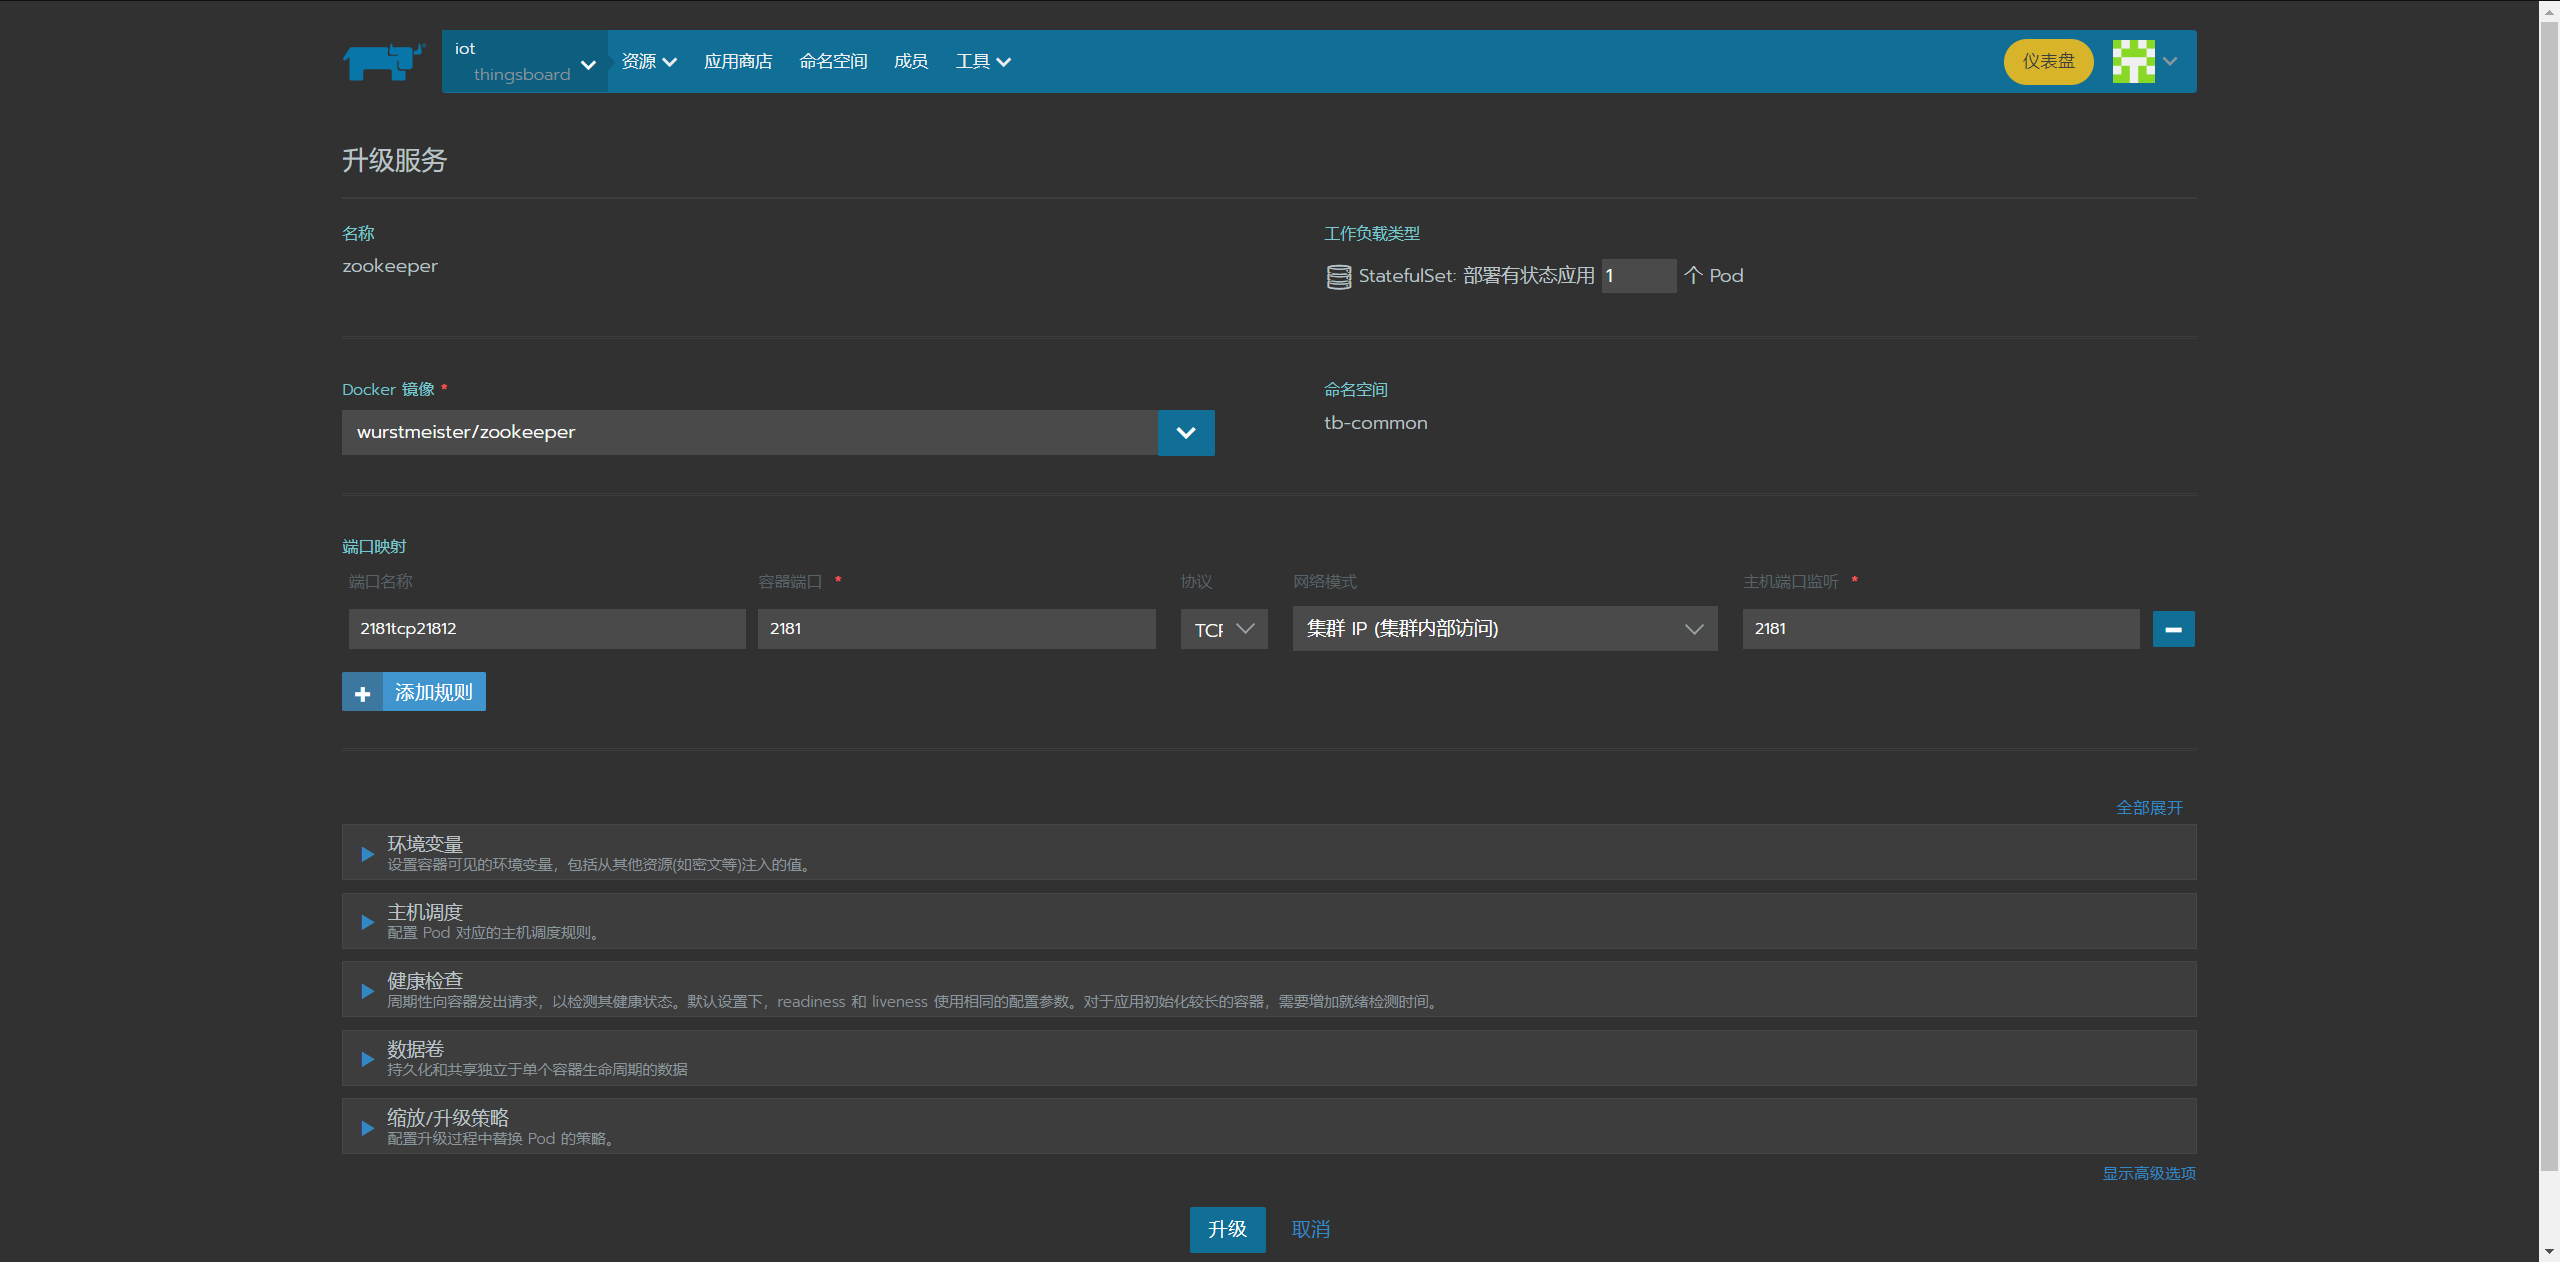Open the user avatar menu
This screenshot has height=1262, width=2560.
[2133, 61]
